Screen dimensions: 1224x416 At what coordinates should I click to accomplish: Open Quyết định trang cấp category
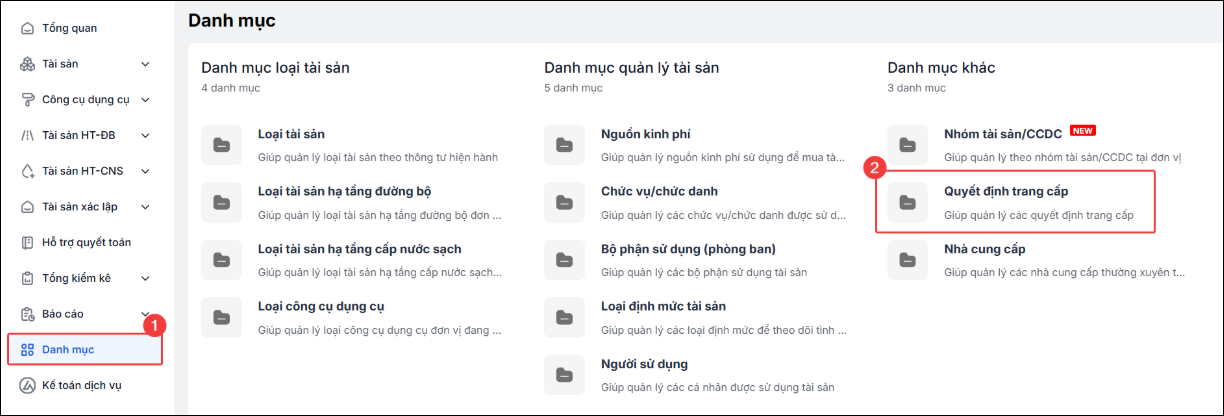[1008, 191]
